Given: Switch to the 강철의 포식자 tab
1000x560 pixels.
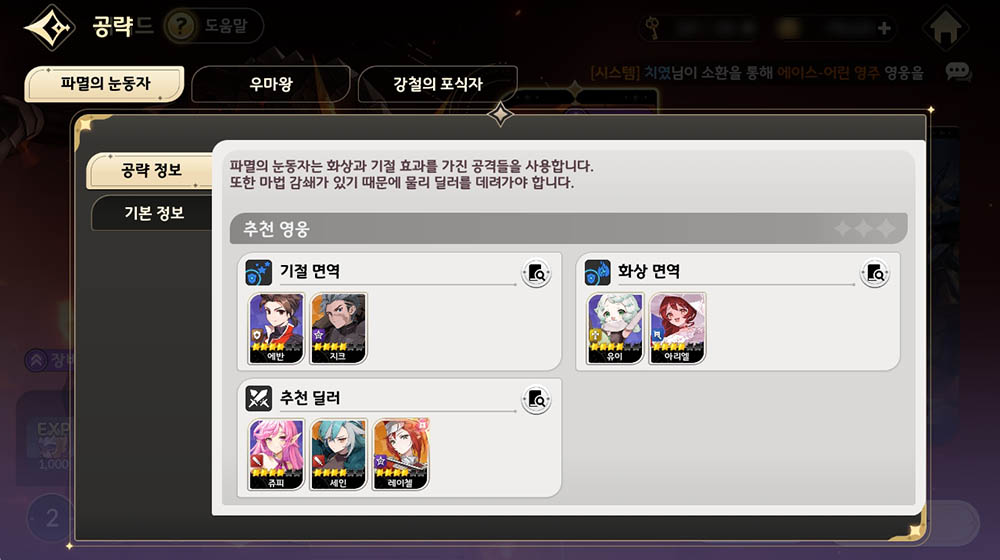Looking at the screenshot, I should coord(438,84).
